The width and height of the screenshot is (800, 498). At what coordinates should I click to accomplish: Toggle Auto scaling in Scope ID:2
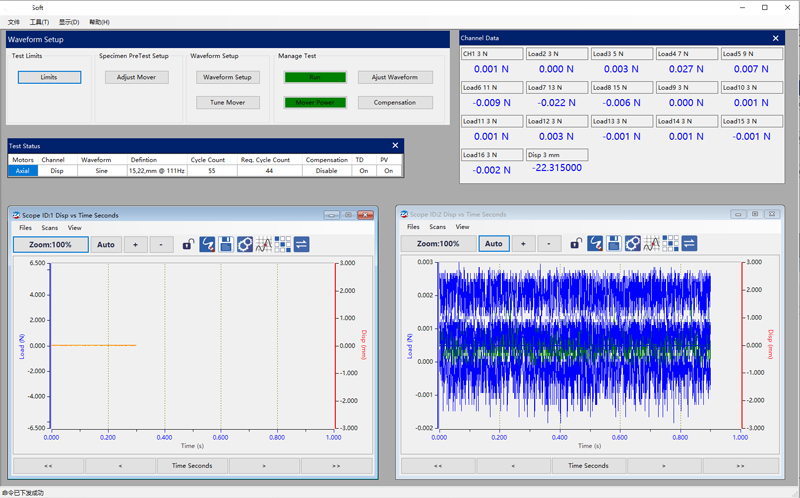pyautogui.click(x=493, y=243)
